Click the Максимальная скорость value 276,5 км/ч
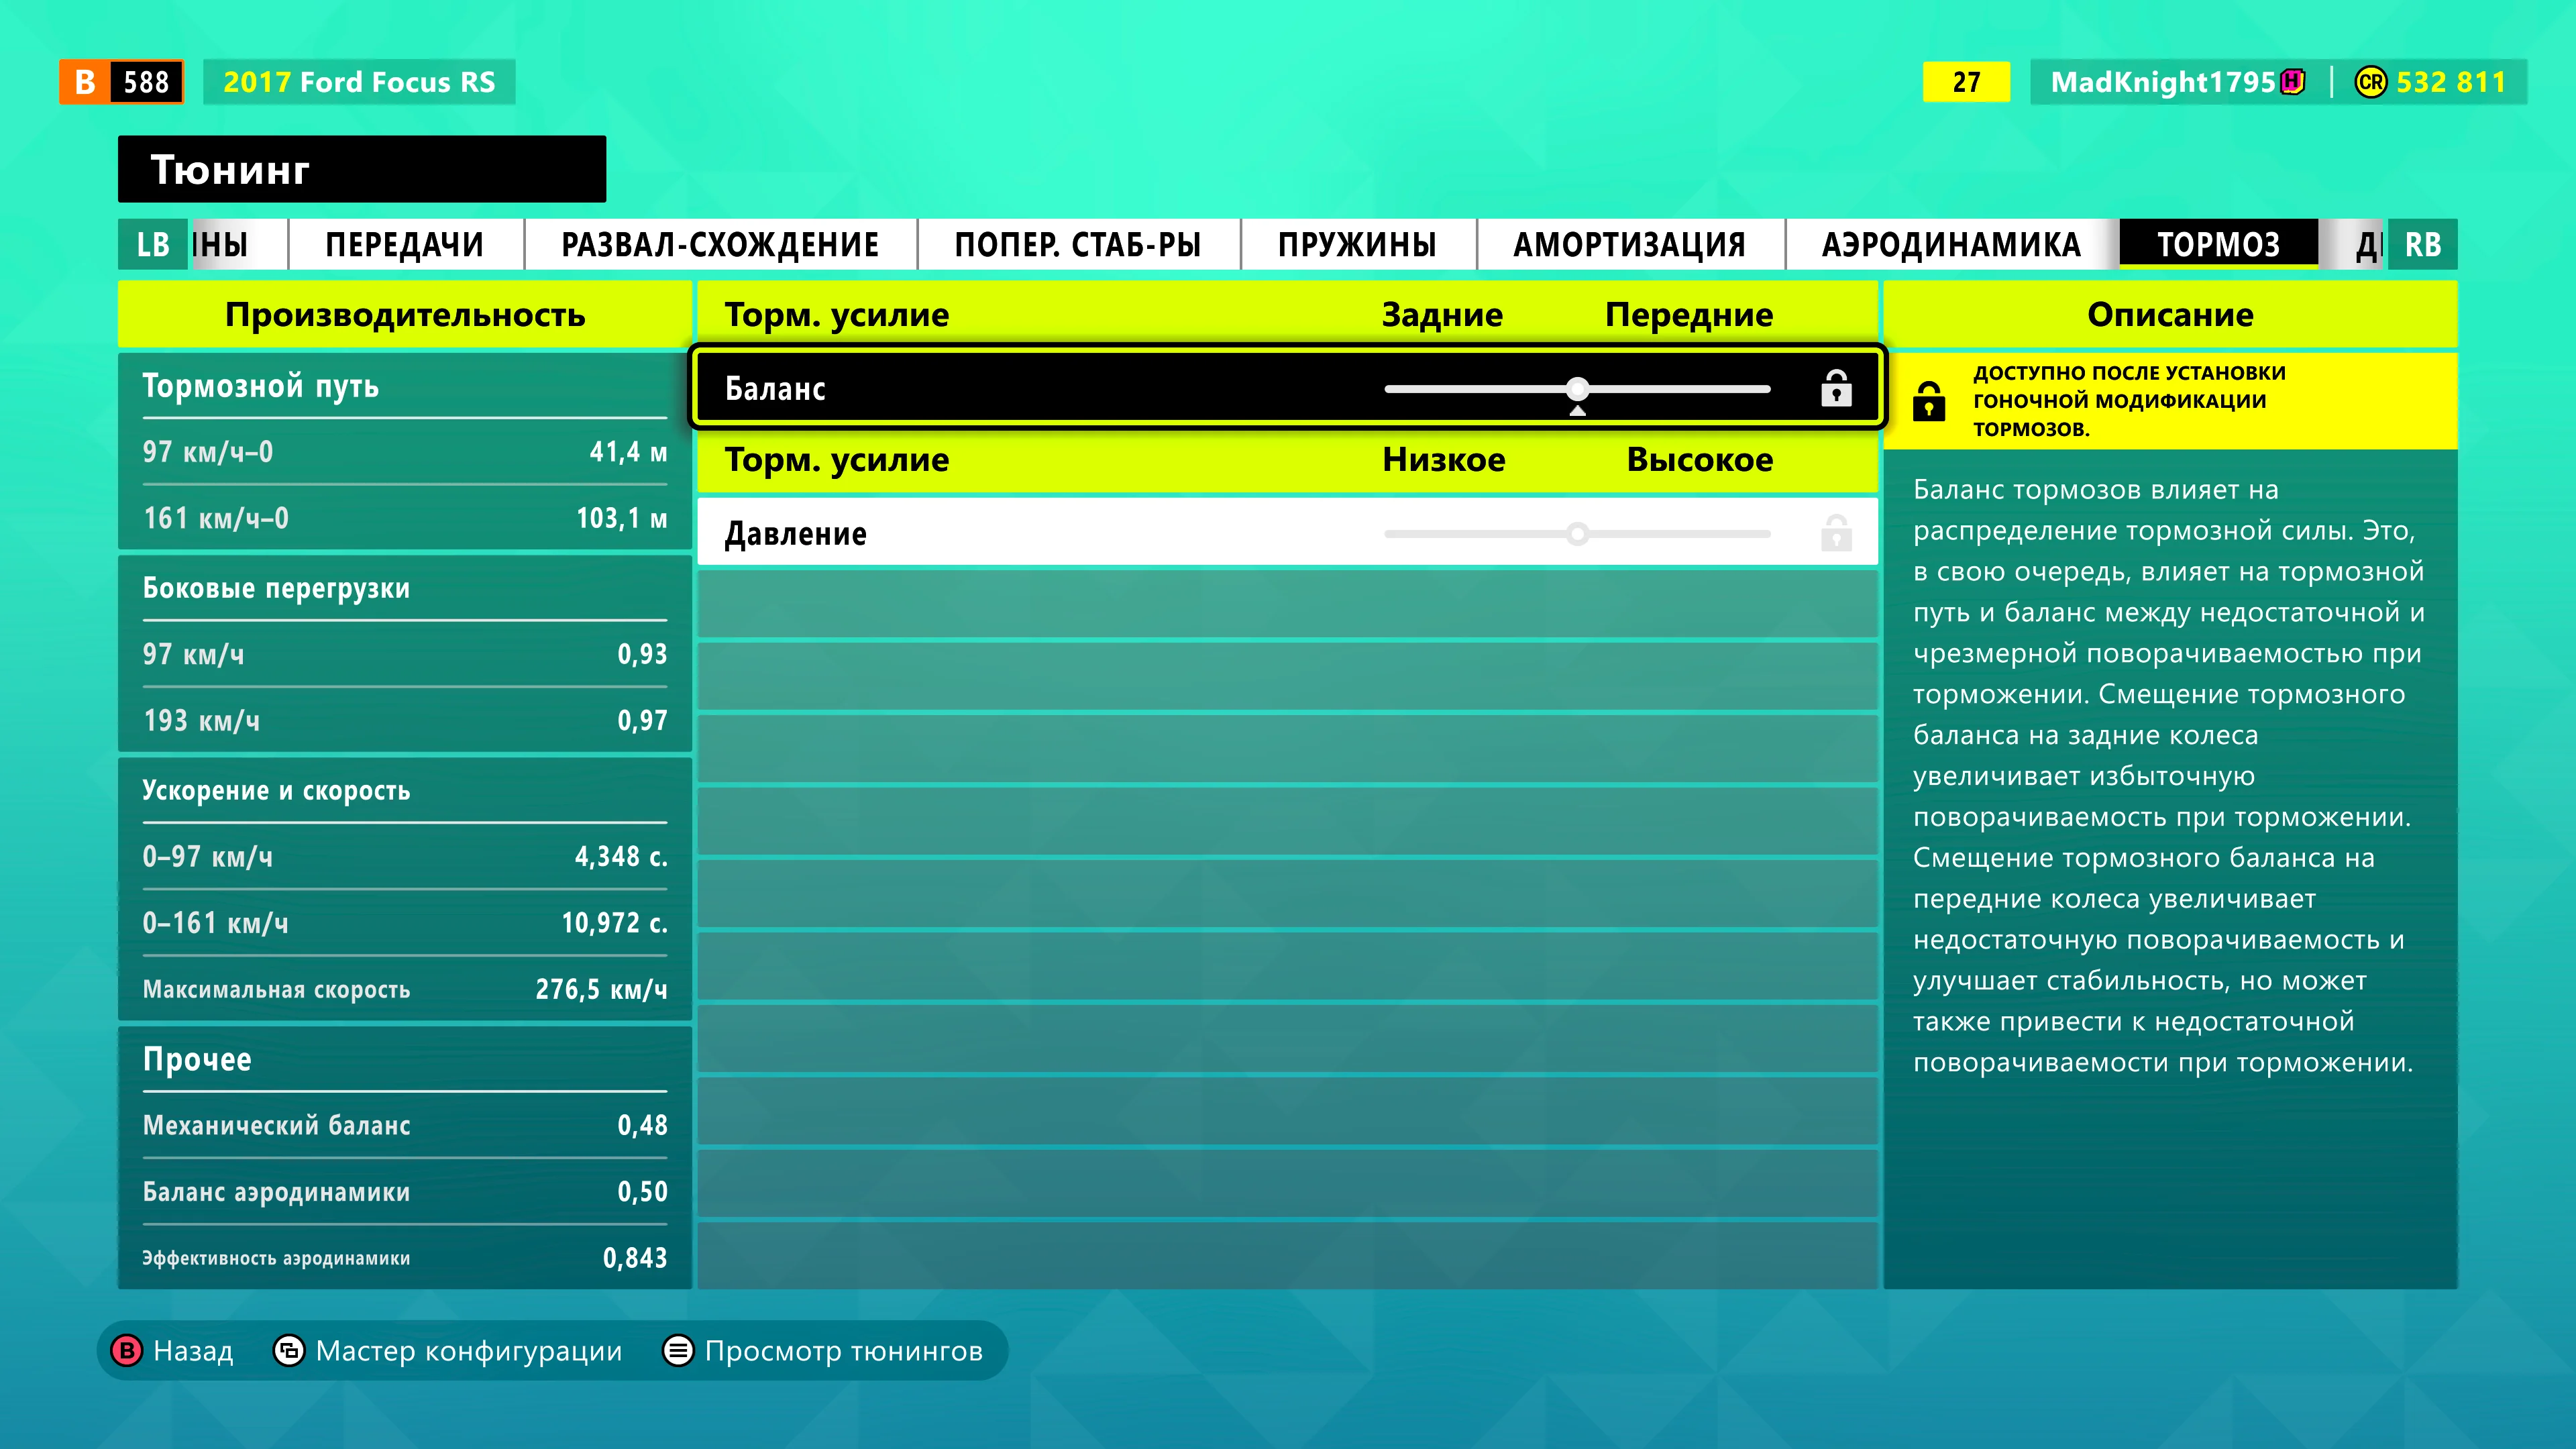This screenshot has height=1449, width=2576. pos(601,989)
